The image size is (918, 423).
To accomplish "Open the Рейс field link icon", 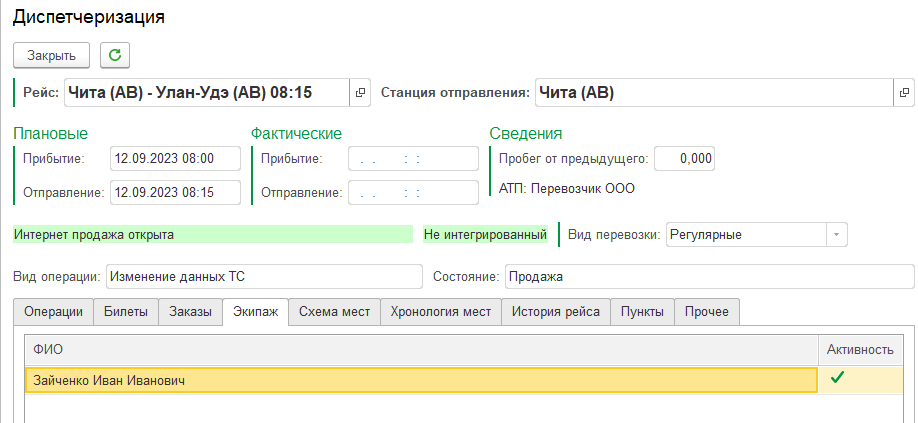I will point(360,93).
